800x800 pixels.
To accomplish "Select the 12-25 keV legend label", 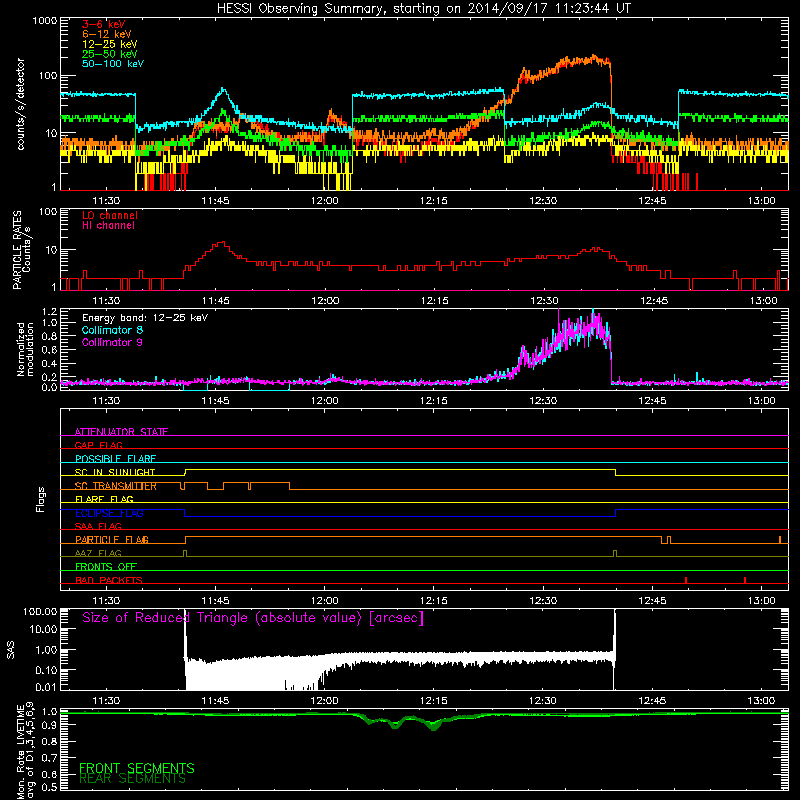I will tap(110, 44).
